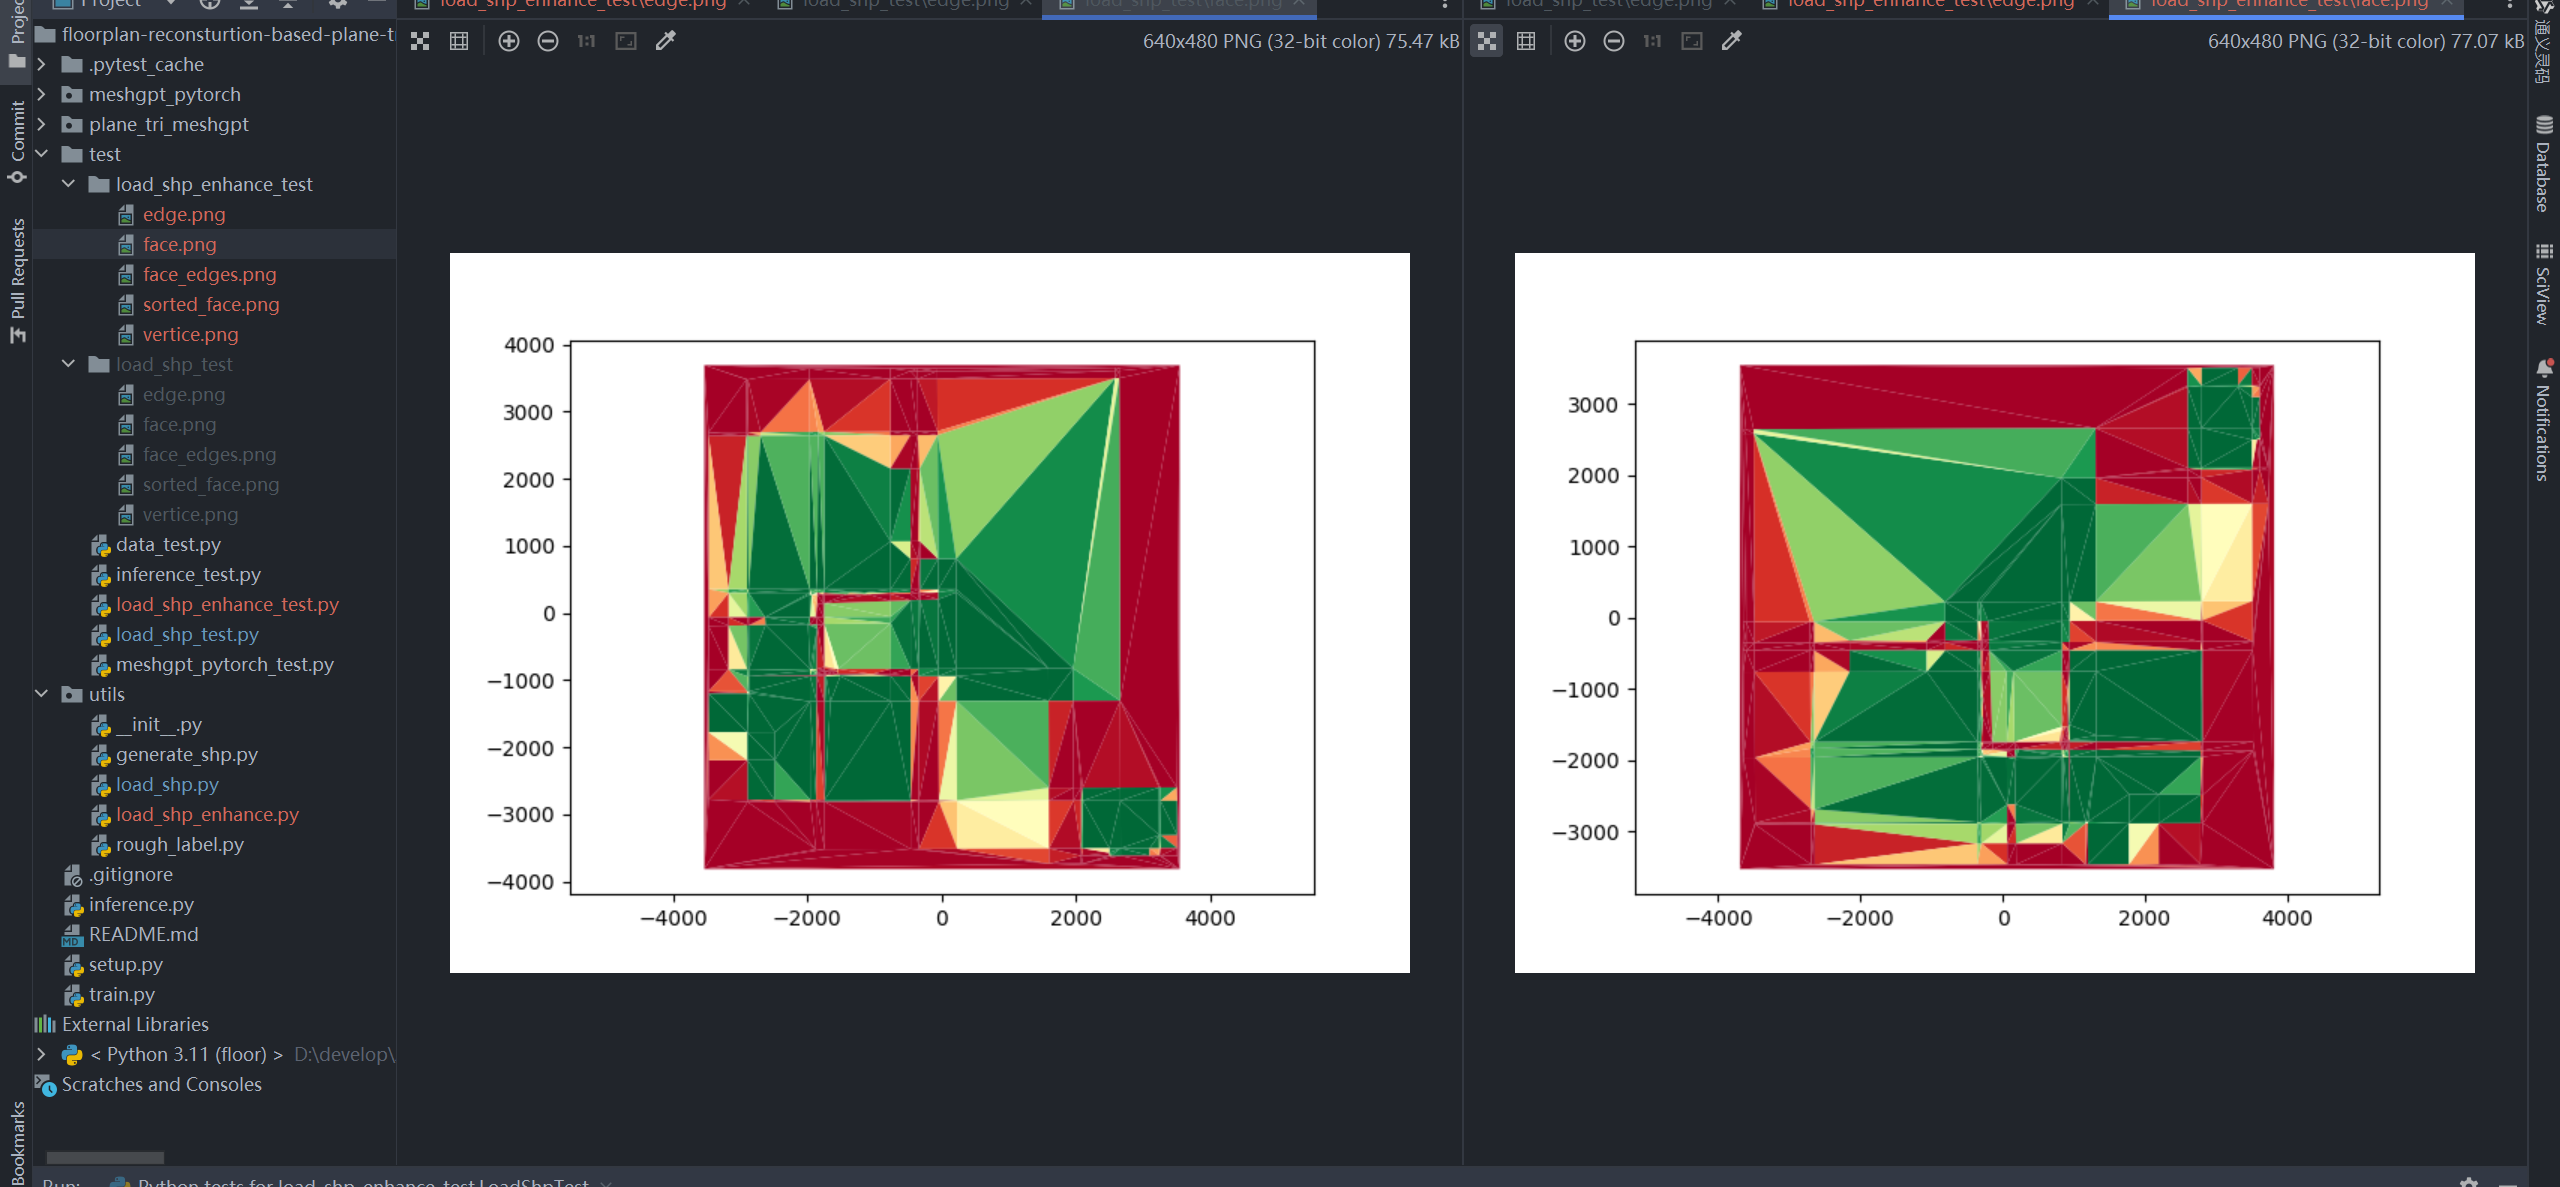
Task: Open vertice.png in load_shp_test folder
Action: [190, 514]
